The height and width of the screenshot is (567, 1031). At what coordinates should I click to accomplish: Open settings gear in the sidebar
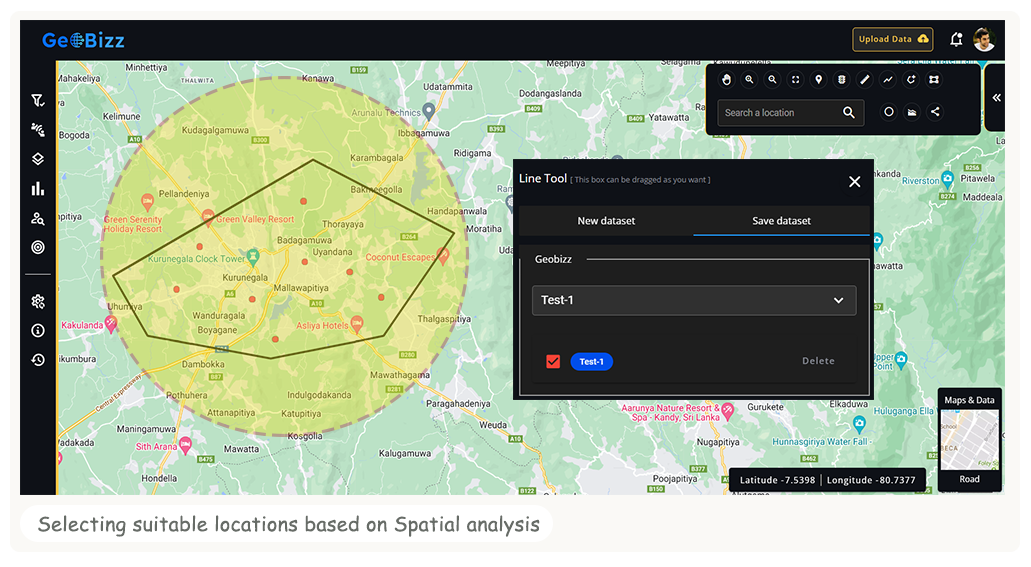[38, 301]
